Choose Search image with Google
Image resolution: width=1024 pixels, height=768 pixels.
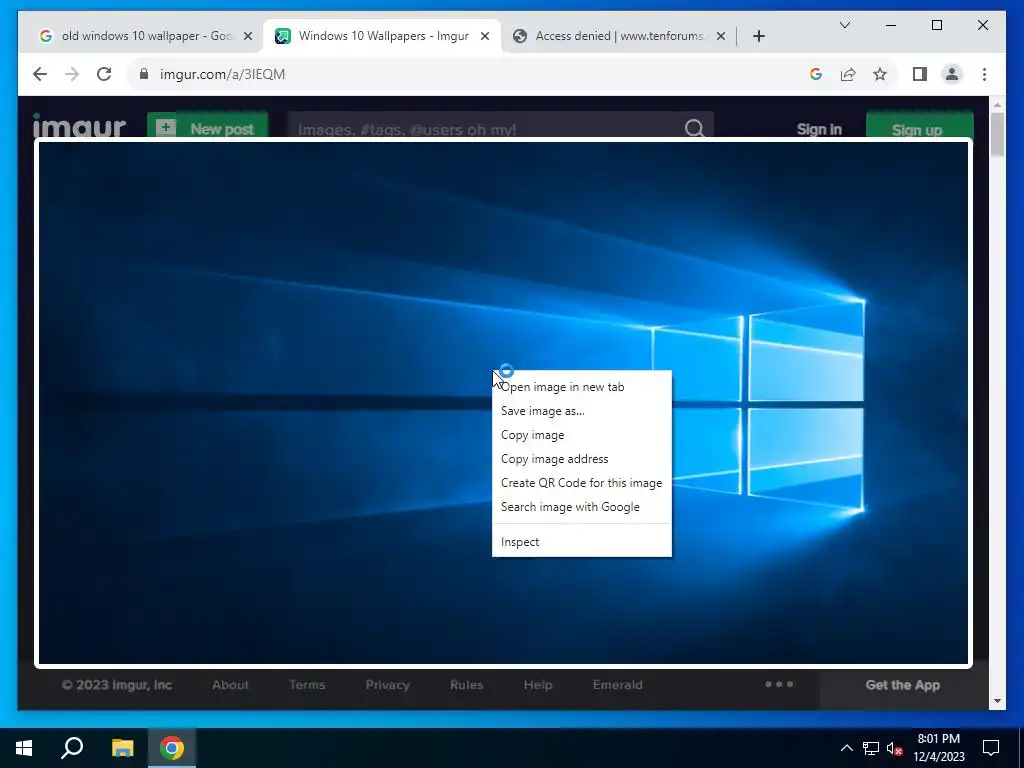point(581,507)
